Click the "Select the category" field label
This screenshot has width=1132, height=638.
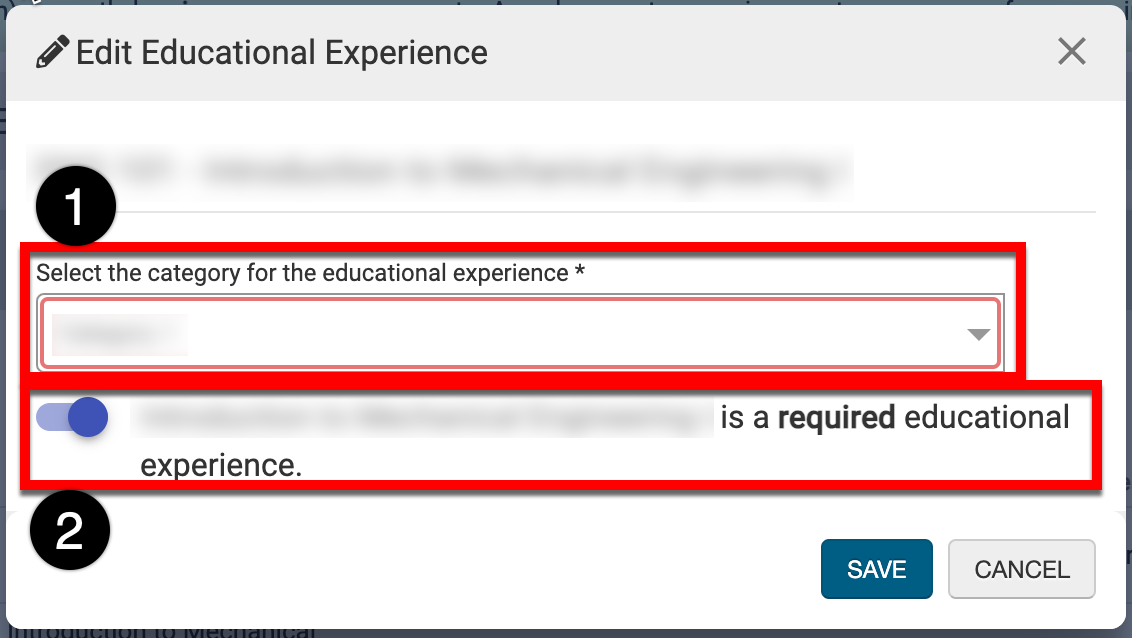(302, 273)
